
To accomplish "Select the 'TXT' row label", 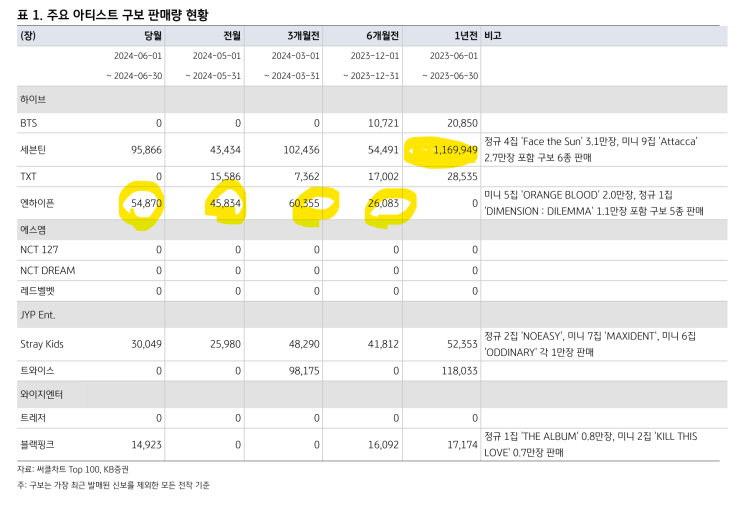I will pyautogui.click(x=28, y=177).
